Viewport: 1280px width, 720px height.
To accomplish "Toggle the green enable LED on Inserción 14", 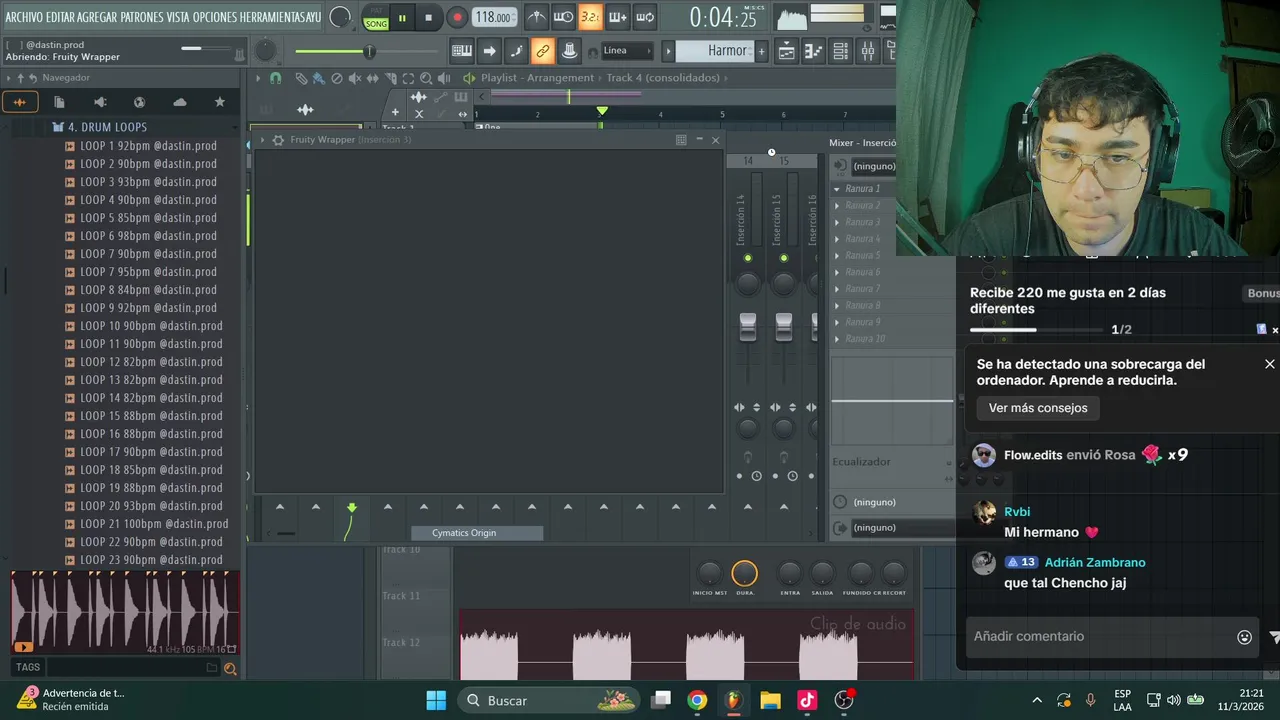I will pos(747,258).
